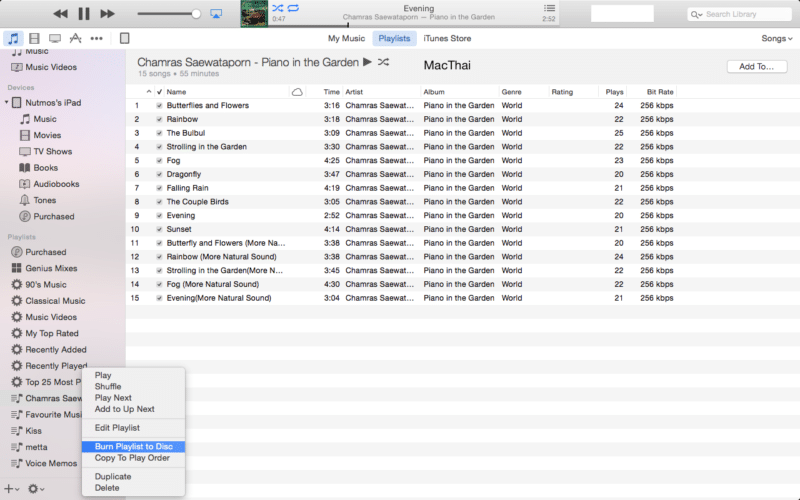Uncheck the Butterflies and Flowers song checkbox

(x=159, y=105)
